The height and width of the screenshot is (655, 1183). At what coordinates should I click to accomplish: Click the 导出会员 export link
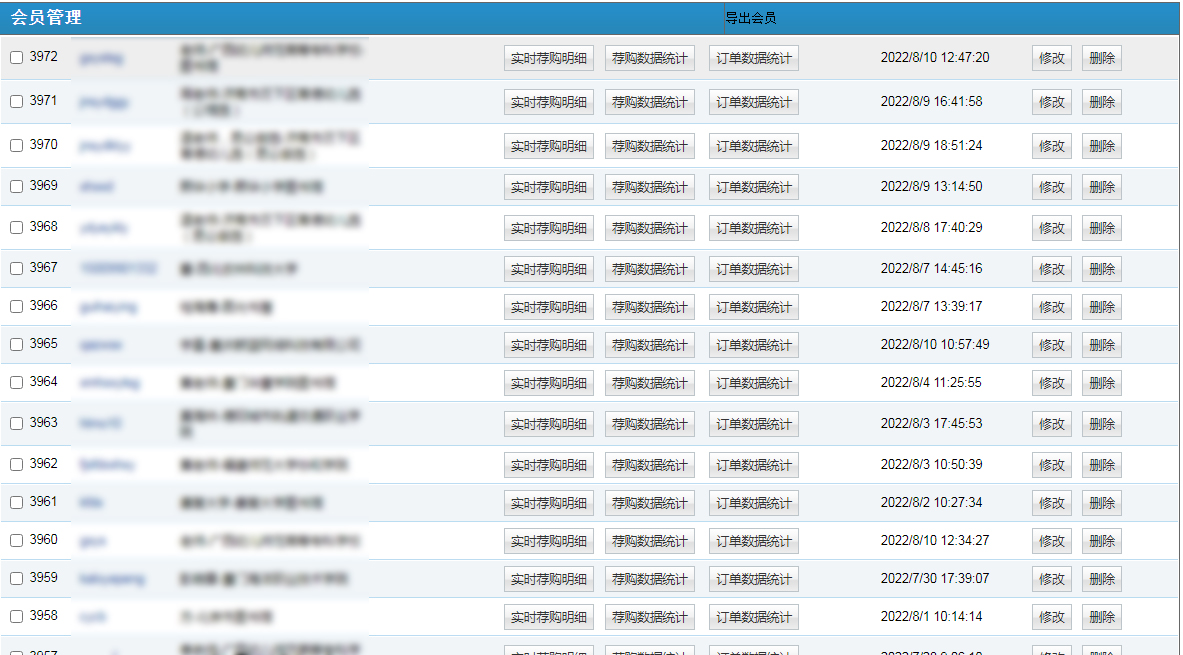[x=750, y=18]
